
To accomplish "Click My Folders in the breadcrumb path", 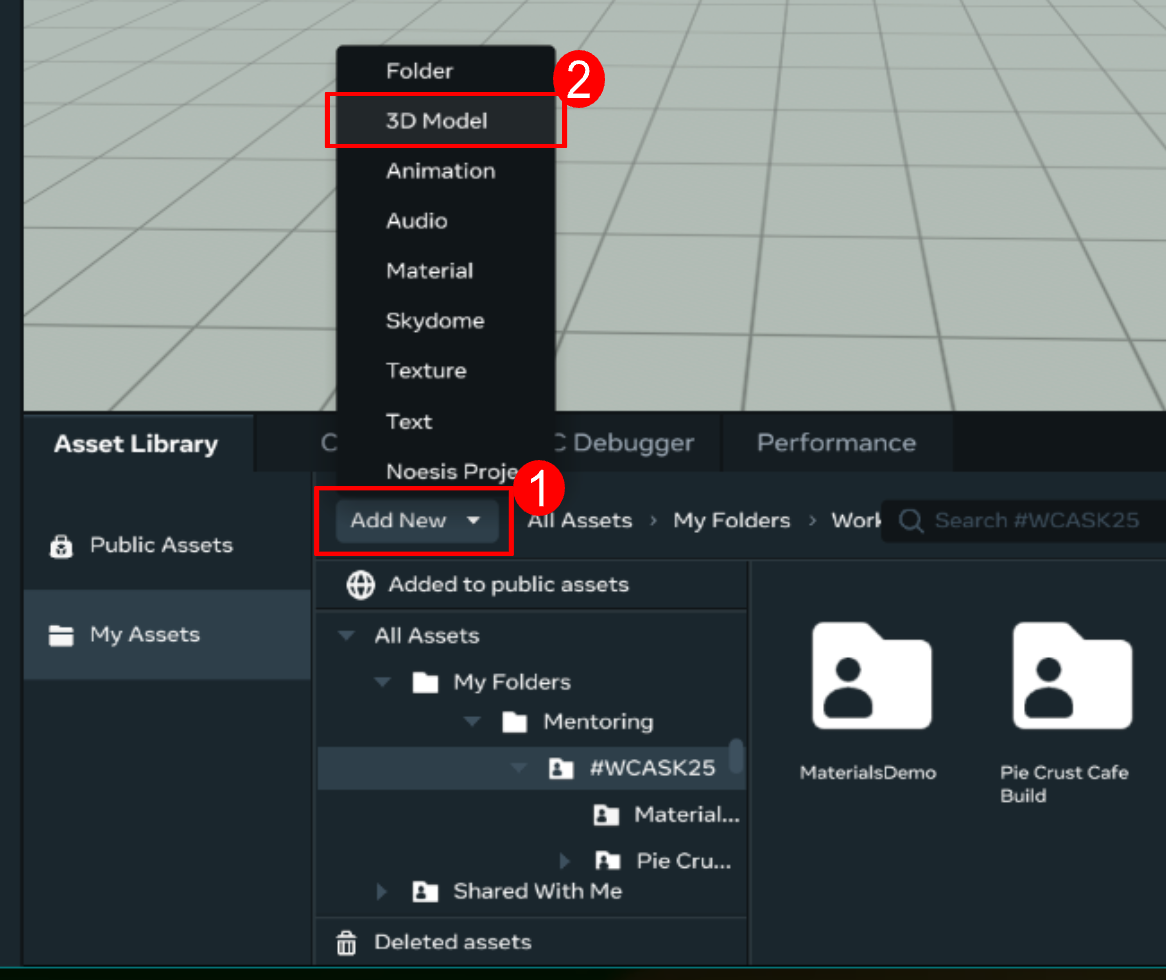I will [731, 521].
